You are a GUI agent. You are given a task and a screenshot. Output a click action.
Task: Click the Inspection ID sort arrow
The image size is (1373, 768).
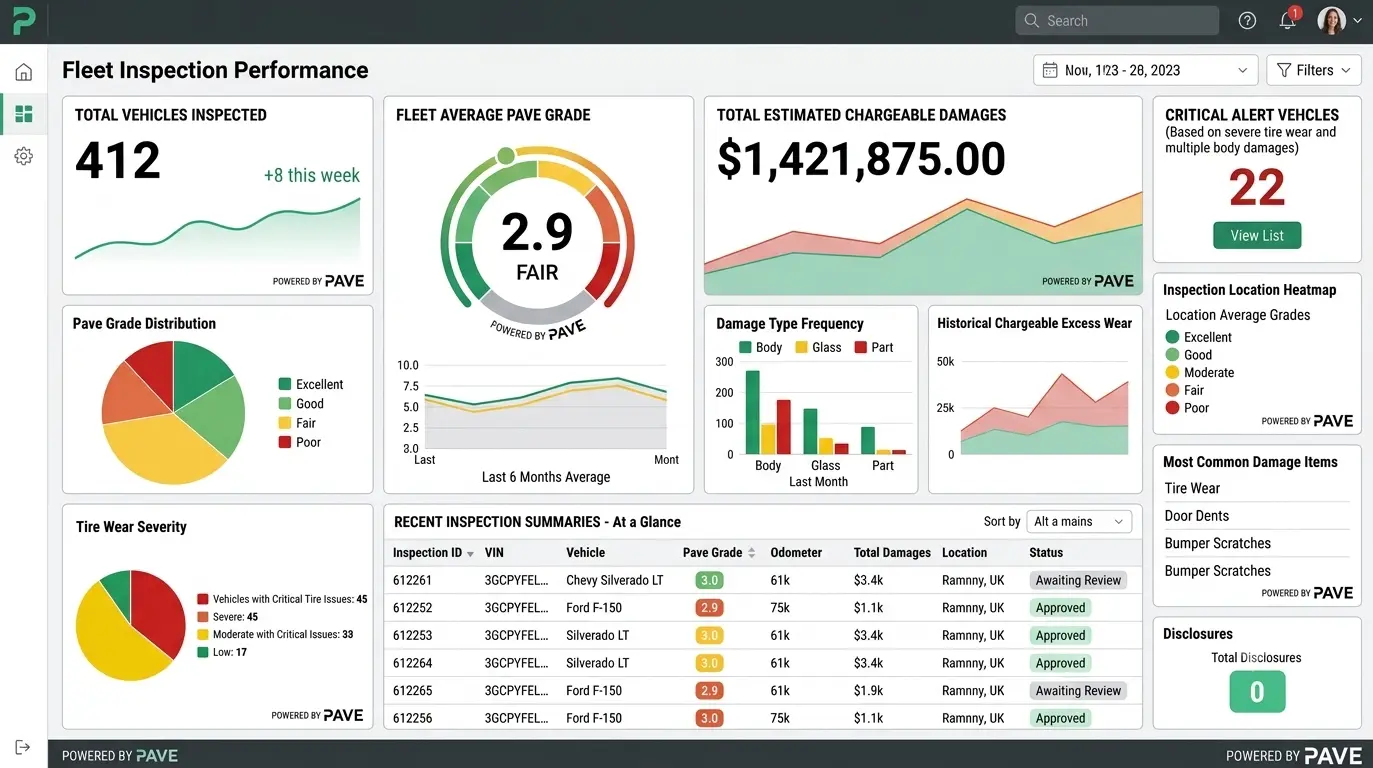tap(470, 553)
